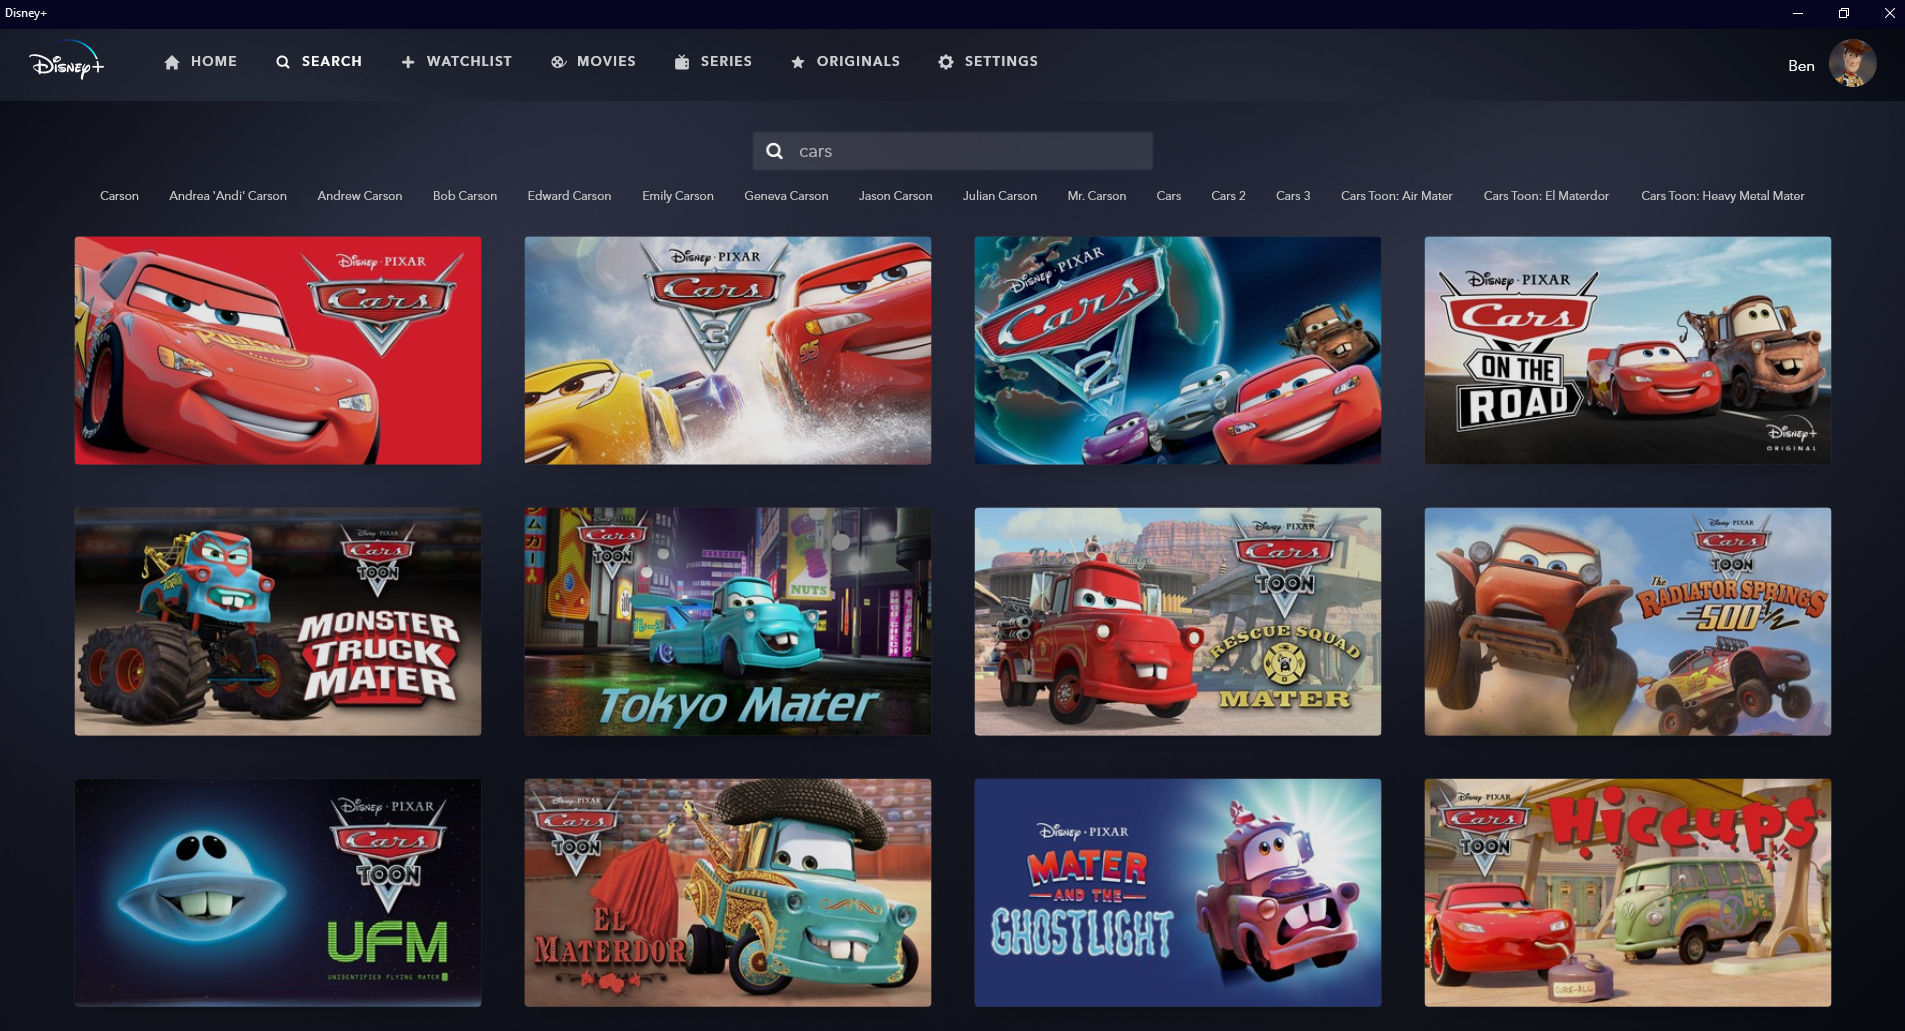Select the 'Andrew Carson' suggestion
The image size is (1905, 1031).
[360, 196]
